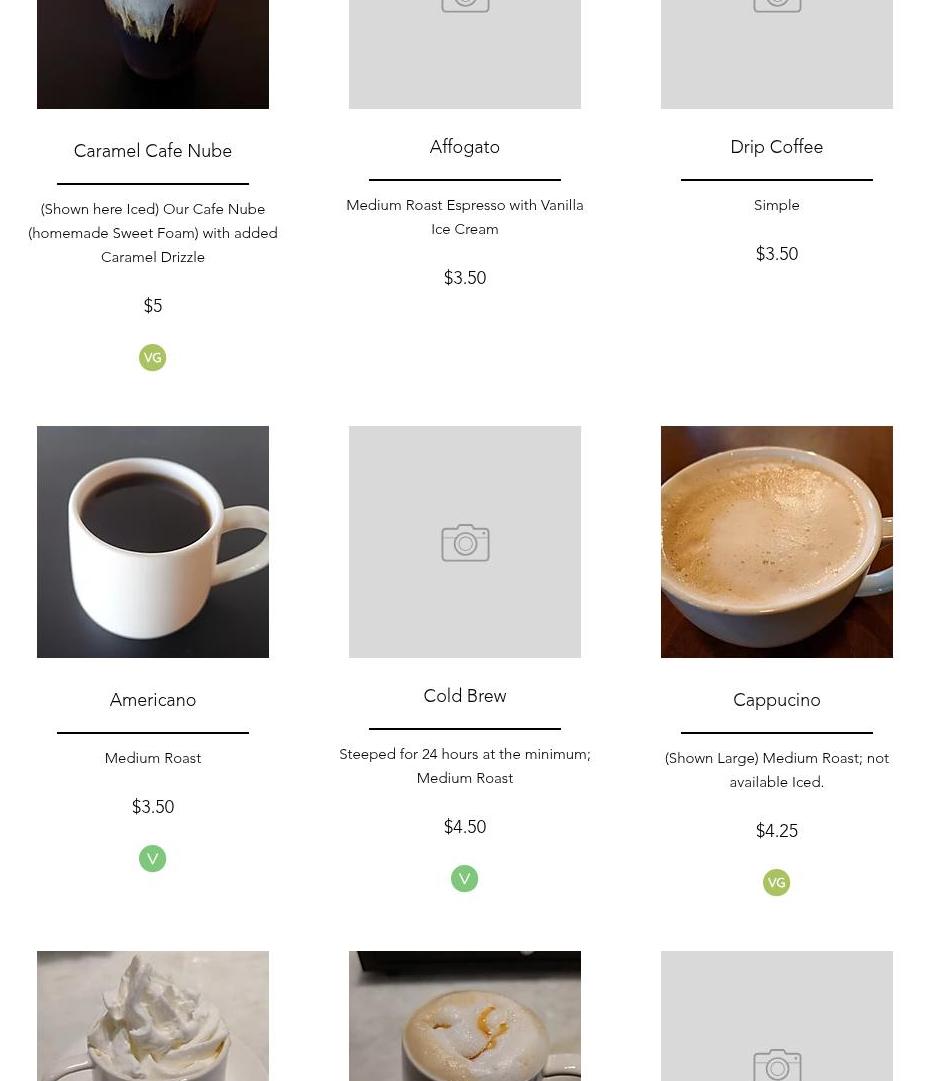Click the $4.50 Cold Brew price
The width and height of the screenshot is (930, 1081).
coord(465,827)
